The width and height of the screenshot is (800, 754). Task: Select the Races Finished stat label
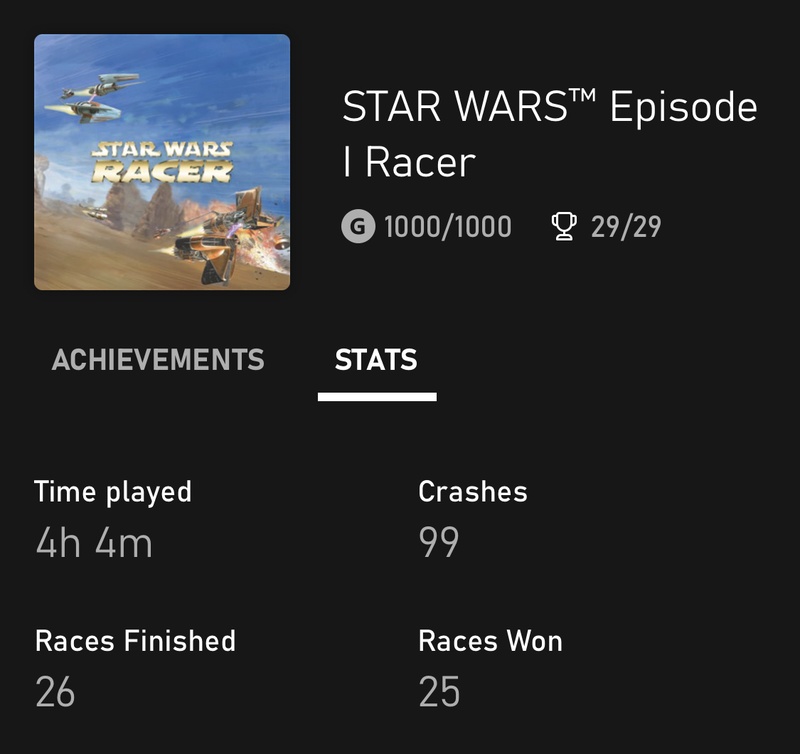(x=135, y=641)
